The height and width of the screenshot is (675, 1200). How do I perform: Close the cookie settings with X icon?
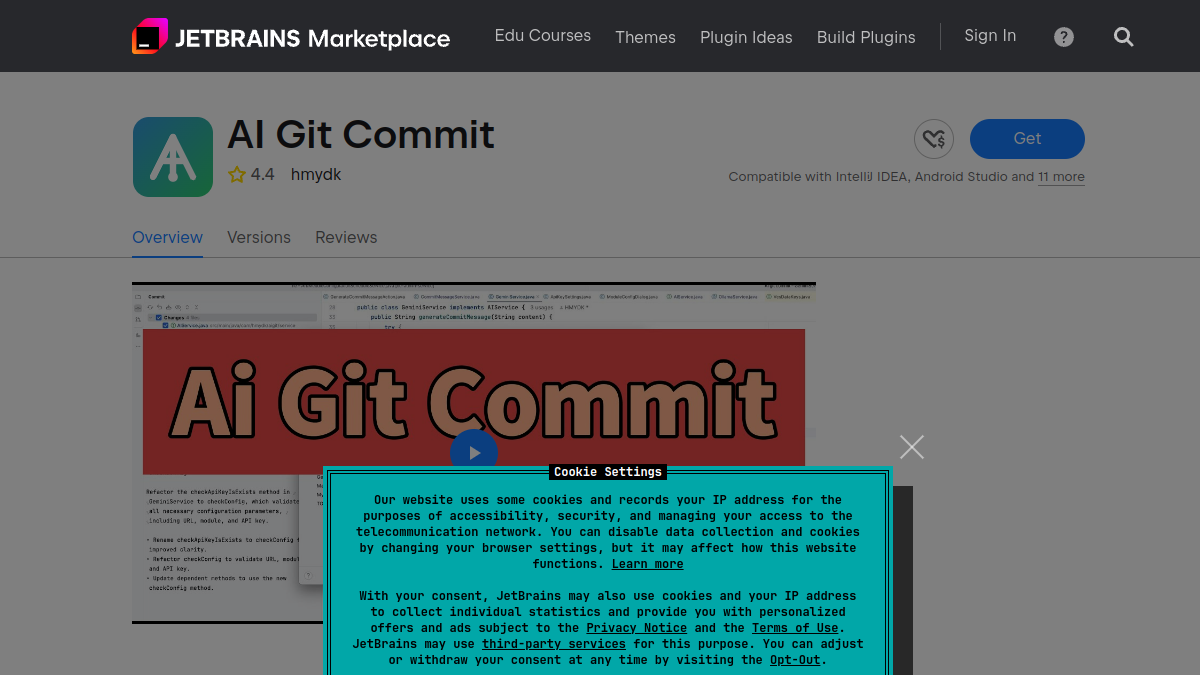912,447
